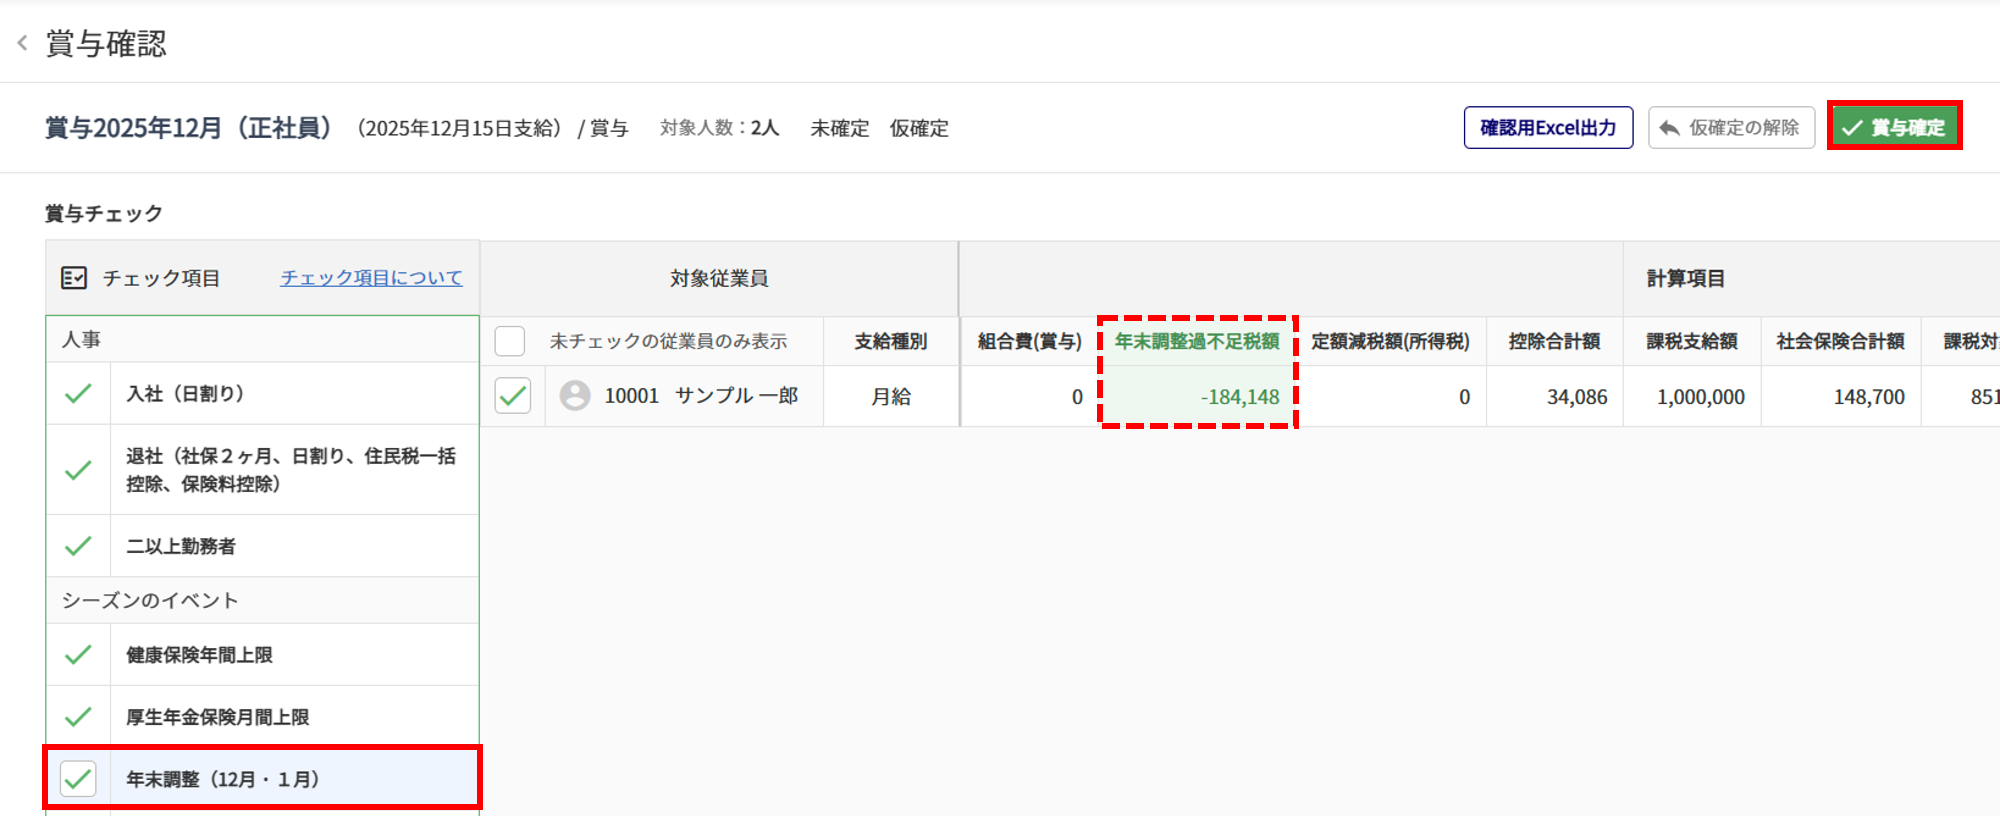
Task: Enable 未チェックの従業員のみ表示 checkbox
Action: (x=510, y=341)
